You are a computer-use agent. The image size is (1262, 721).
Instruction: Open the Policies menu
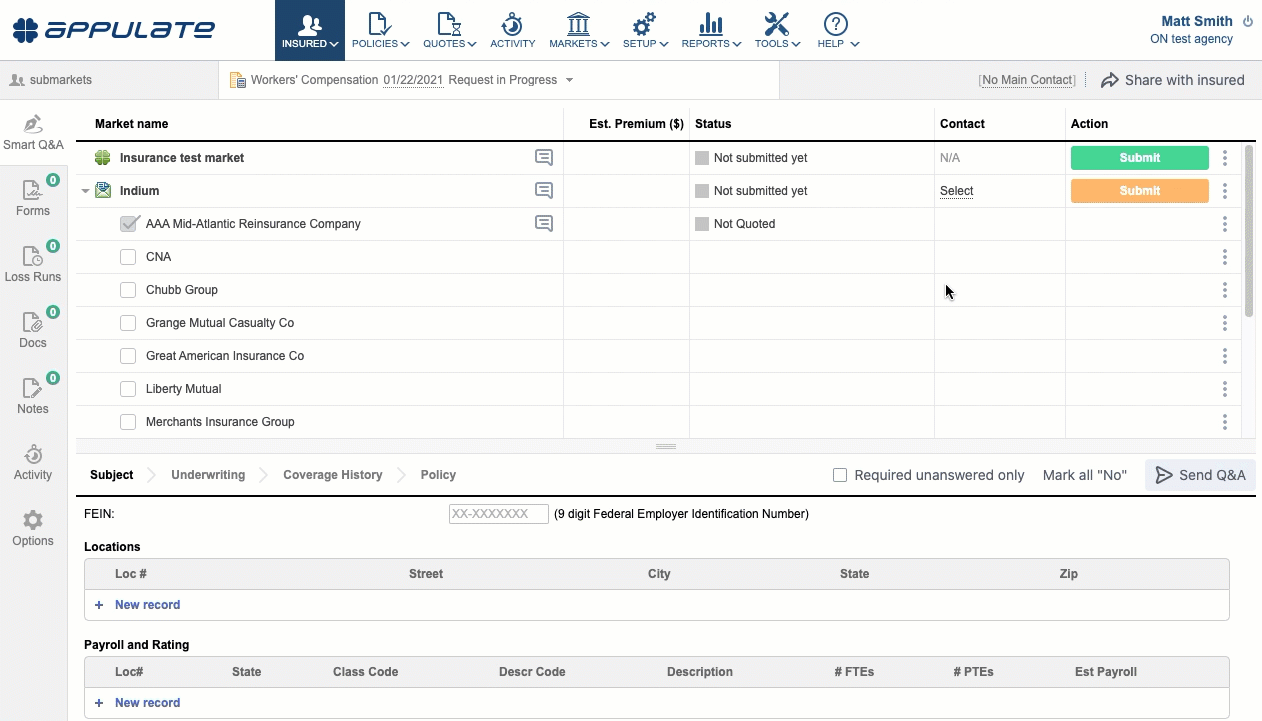(x=380, y=30)
